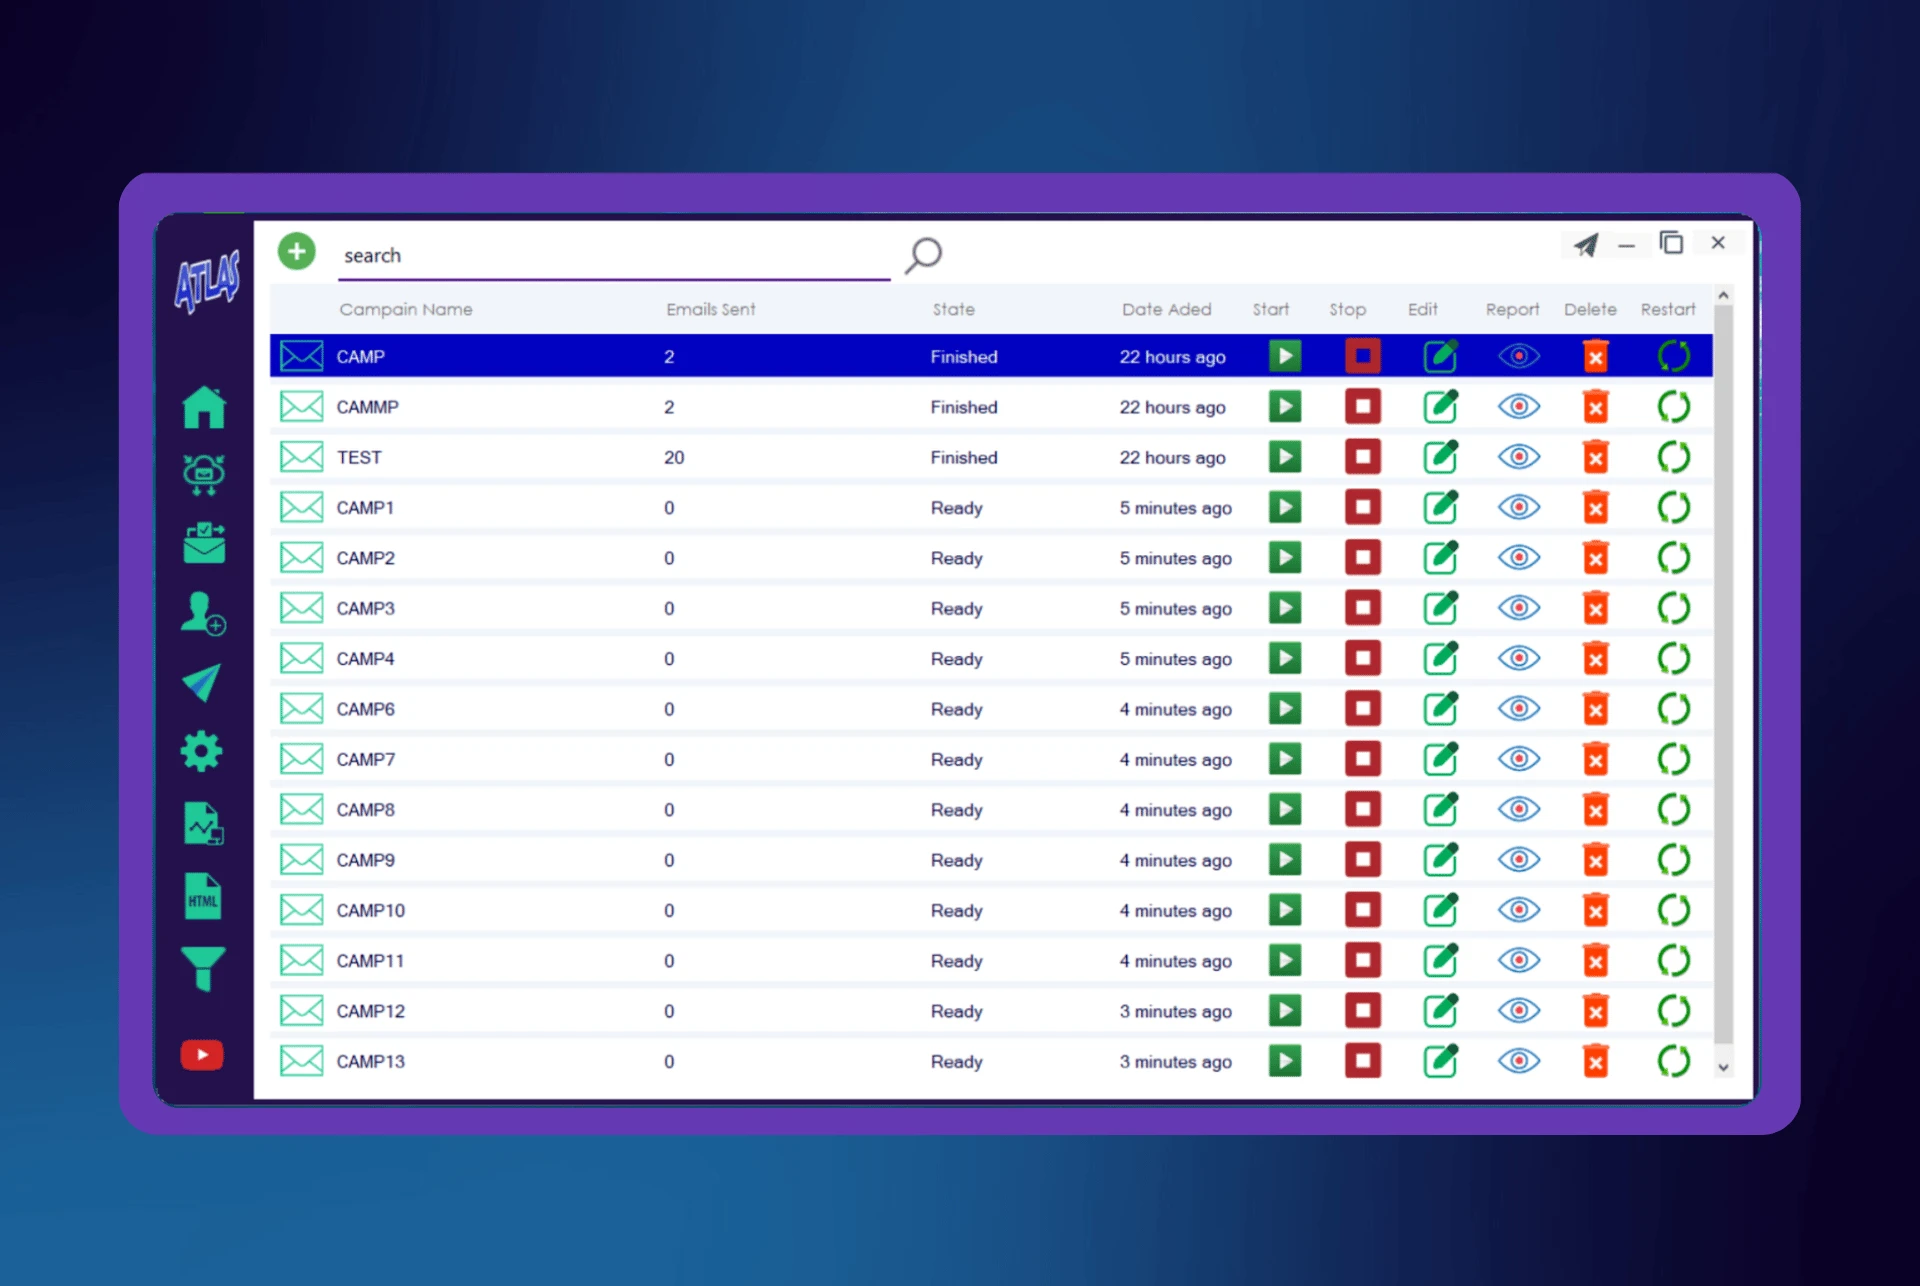
Task: Click the YouTube icon in sidebar
Action: (x=202, y=1055)
